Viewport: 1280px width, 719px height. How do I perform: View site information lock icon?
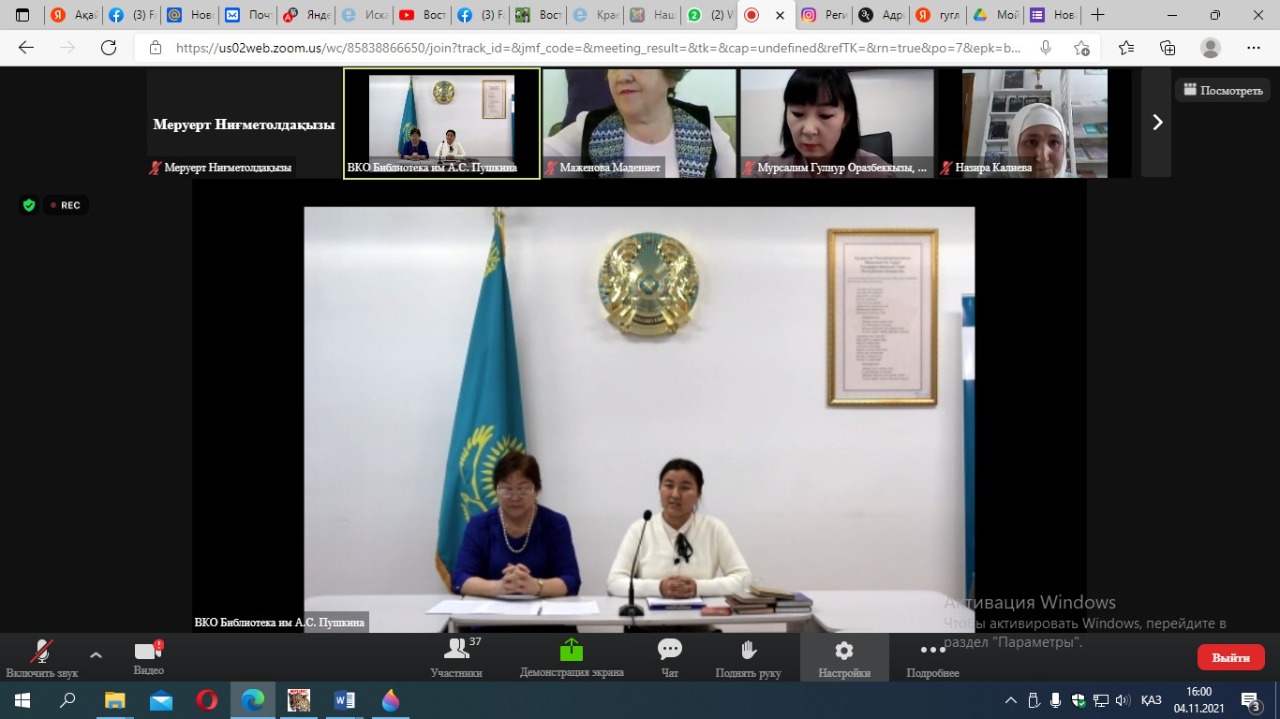[x=155, y=47]
